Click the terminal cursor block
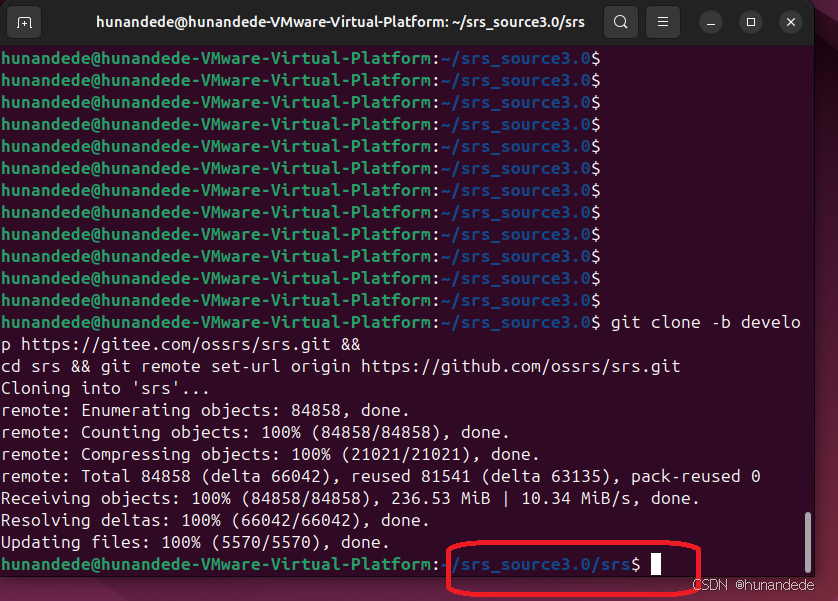This screenshot has width=838, height=601. pos(656,564)
